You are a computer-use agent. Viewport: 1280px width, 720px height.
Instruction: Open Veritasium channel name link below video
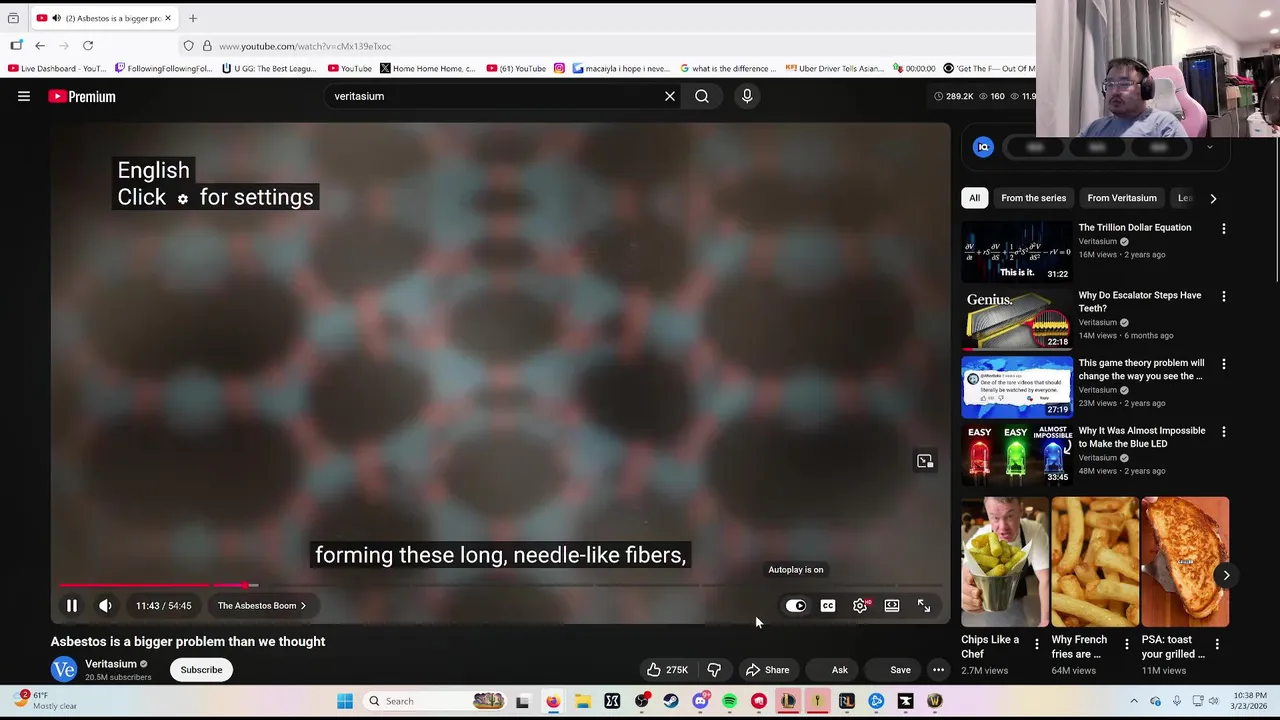[111, 664]
